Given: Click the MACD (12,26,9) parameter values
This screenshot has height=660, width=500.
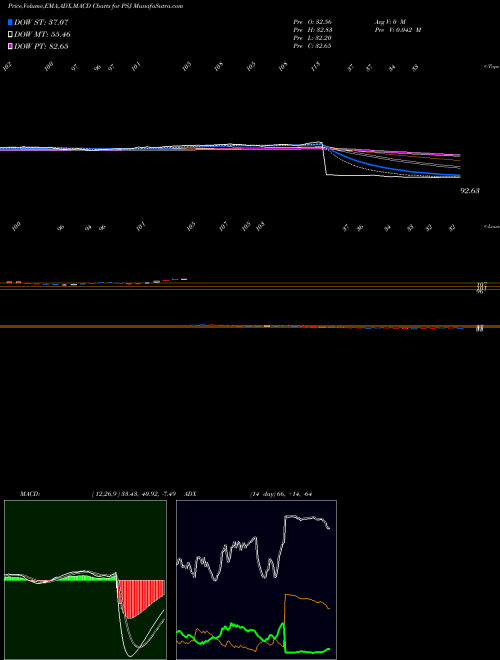Looking at the screenshot, I should click(136, 494).
